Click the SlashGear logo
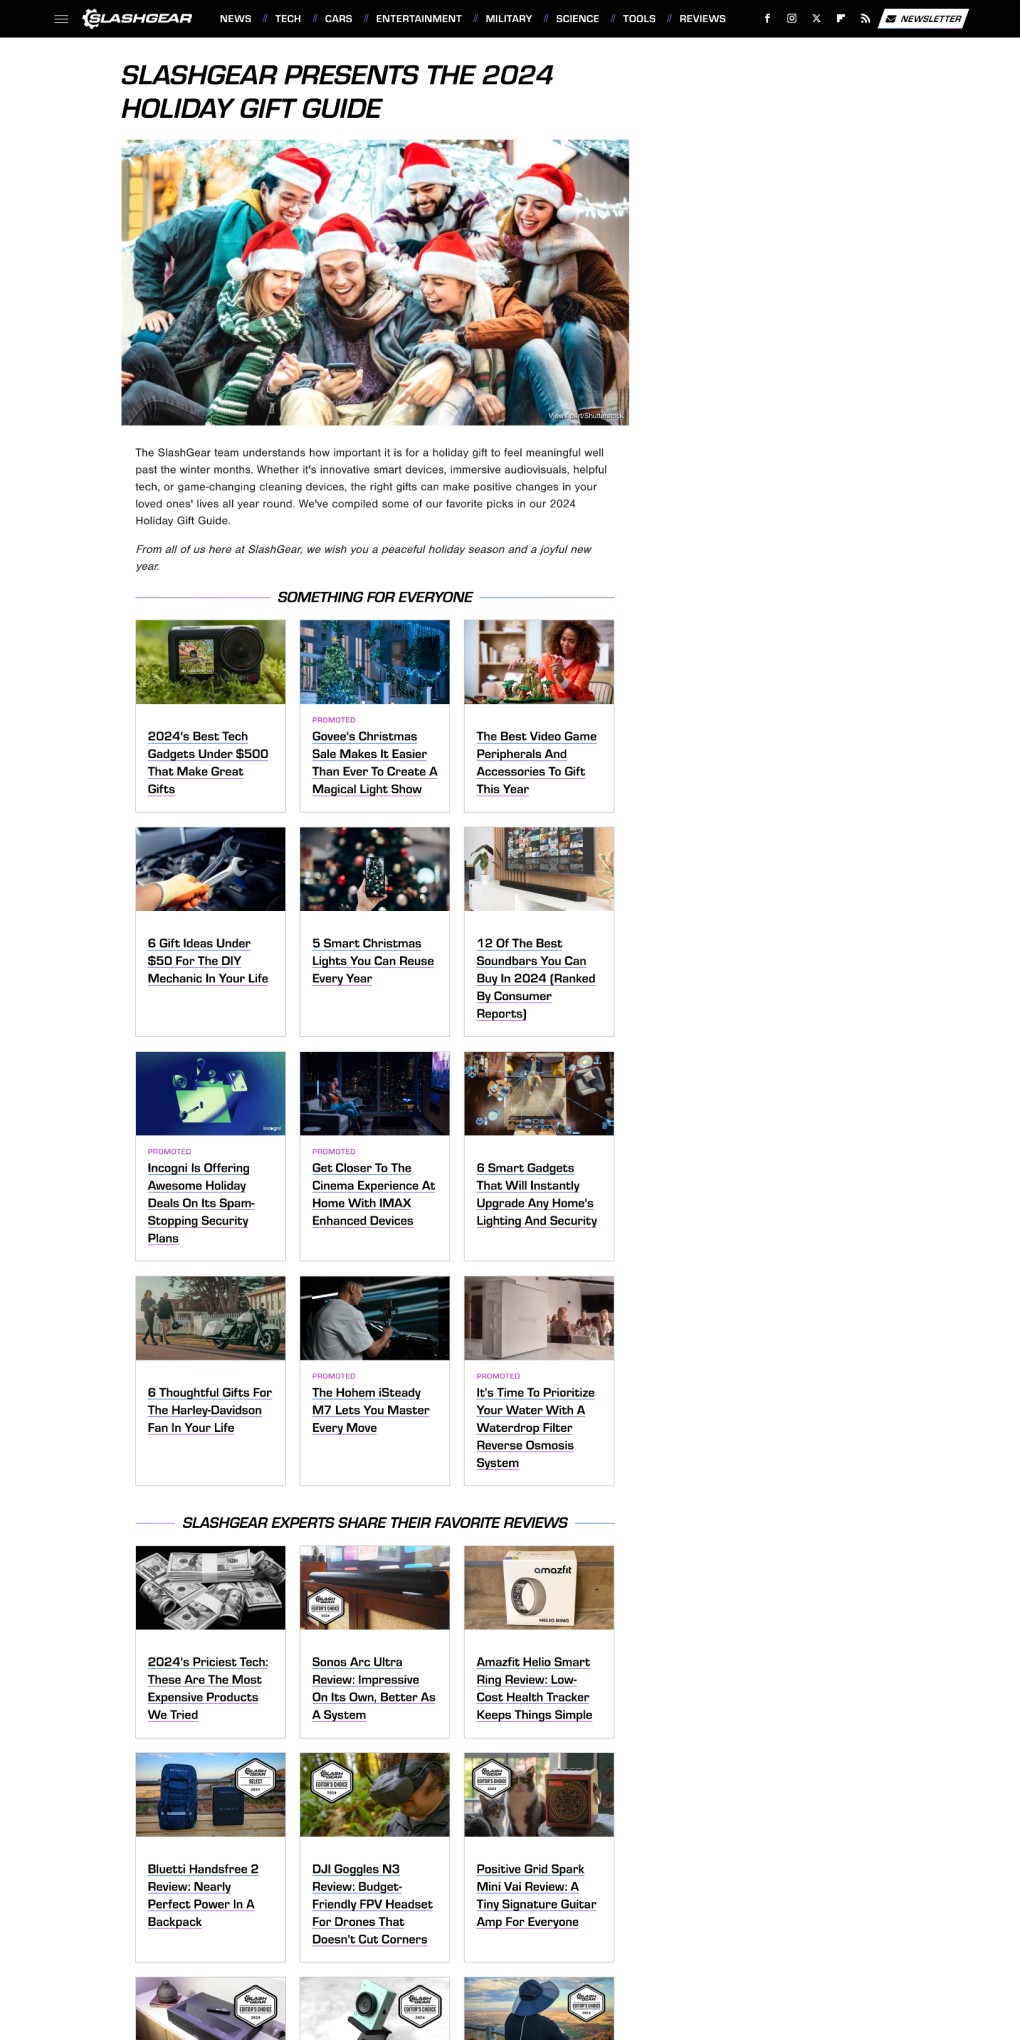 click(x=137, y=18)
